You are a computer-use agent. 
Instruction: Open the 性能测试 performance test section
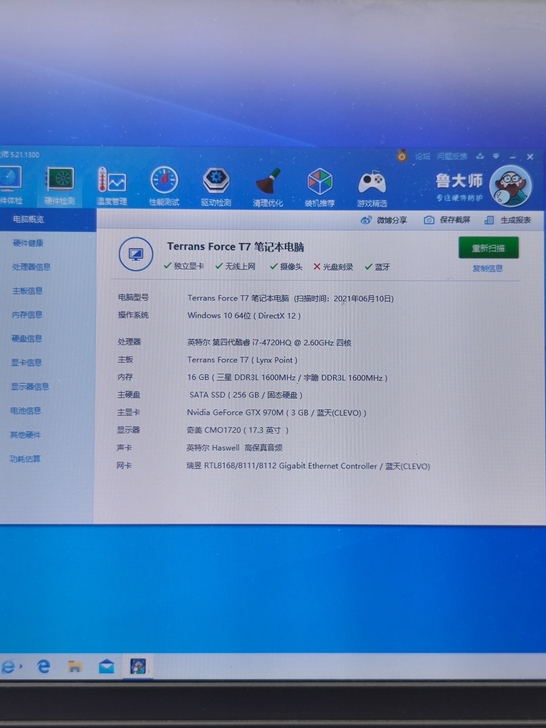164,186
